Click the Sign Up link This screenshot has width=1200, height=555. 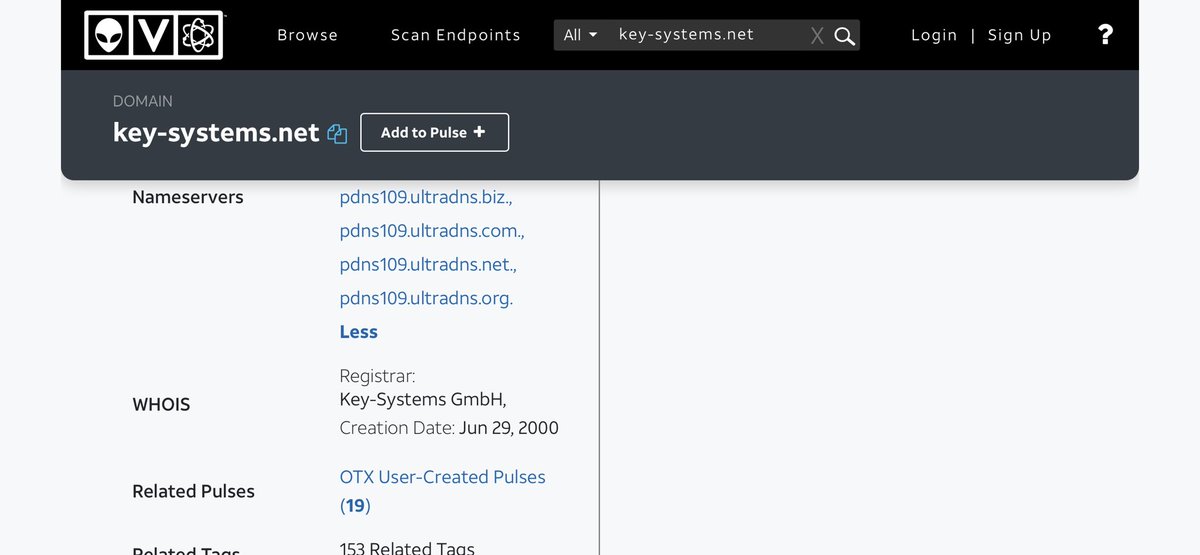(x=1019, y=35)
